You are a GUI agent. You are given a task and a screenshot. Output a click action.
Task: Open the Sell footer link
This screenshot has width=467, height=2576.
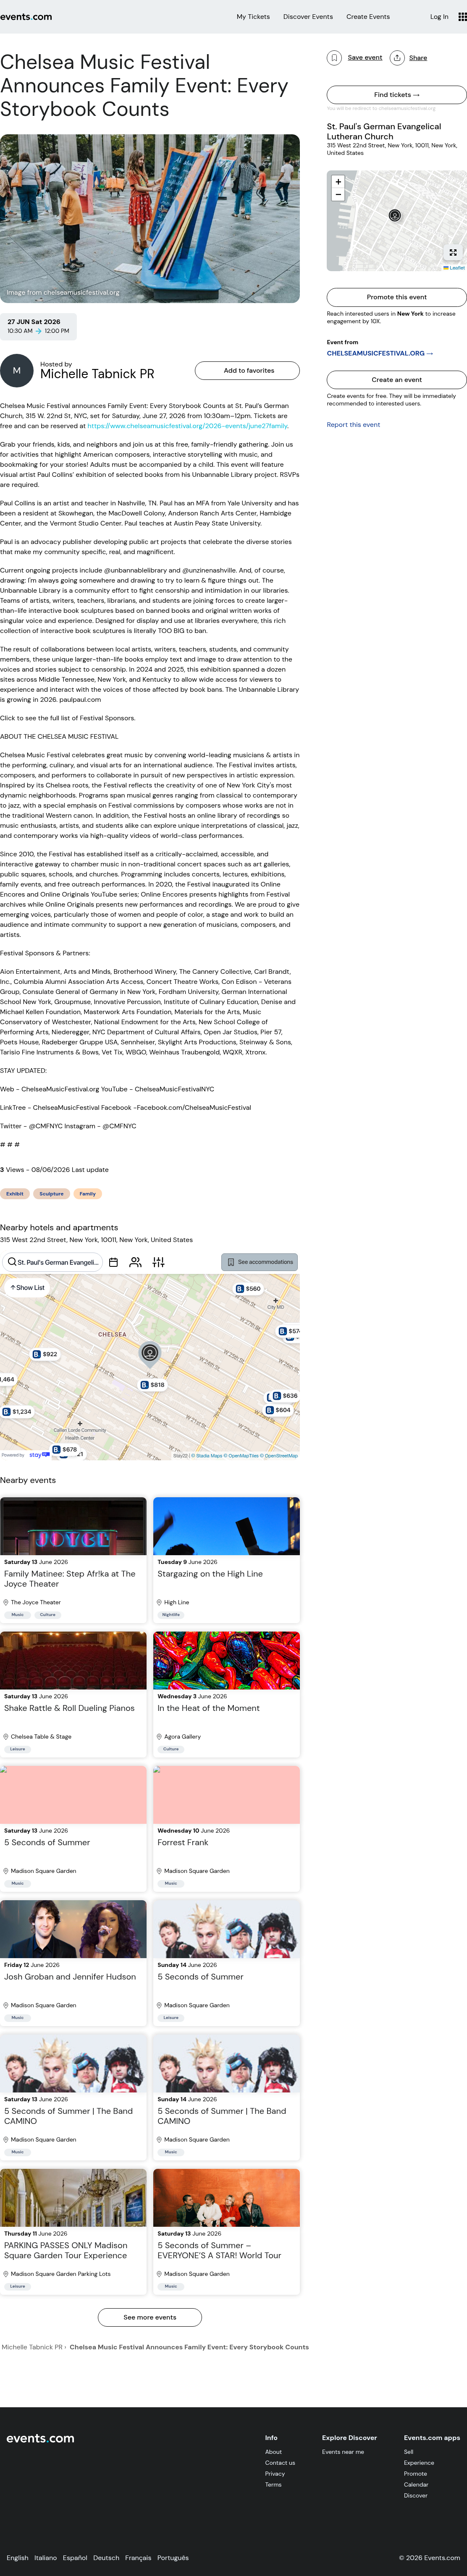pos(408,2452)
